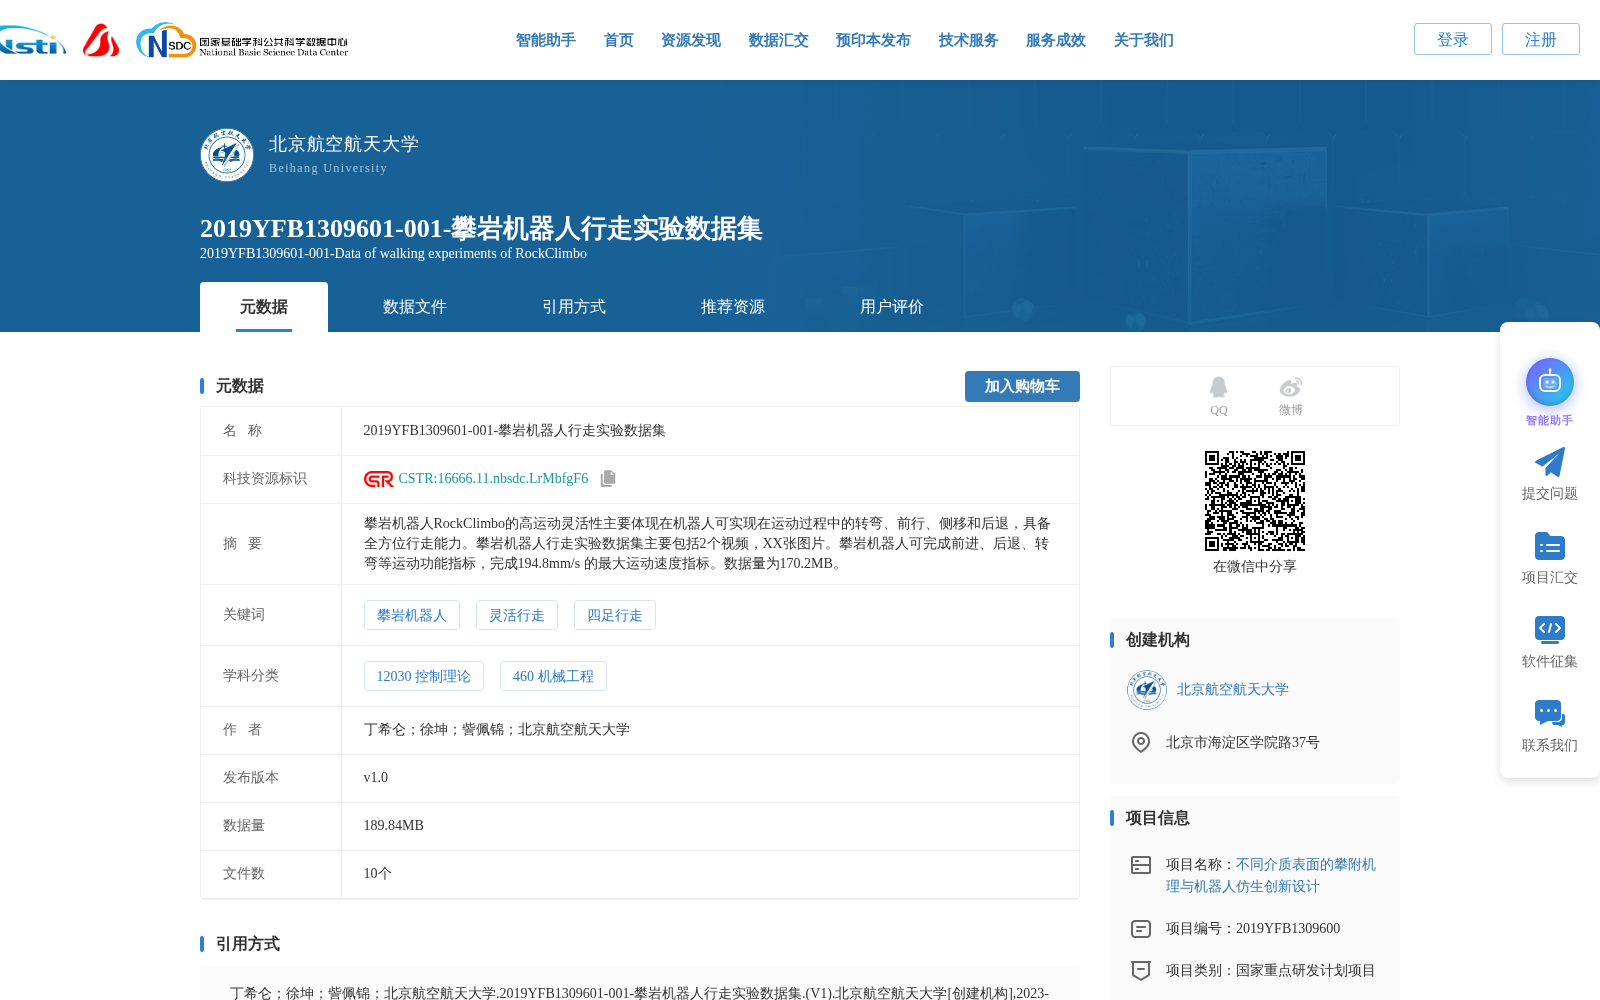Click the location pin icon beside the address
1600x1000 pixels.
[x=1141, y=742]
